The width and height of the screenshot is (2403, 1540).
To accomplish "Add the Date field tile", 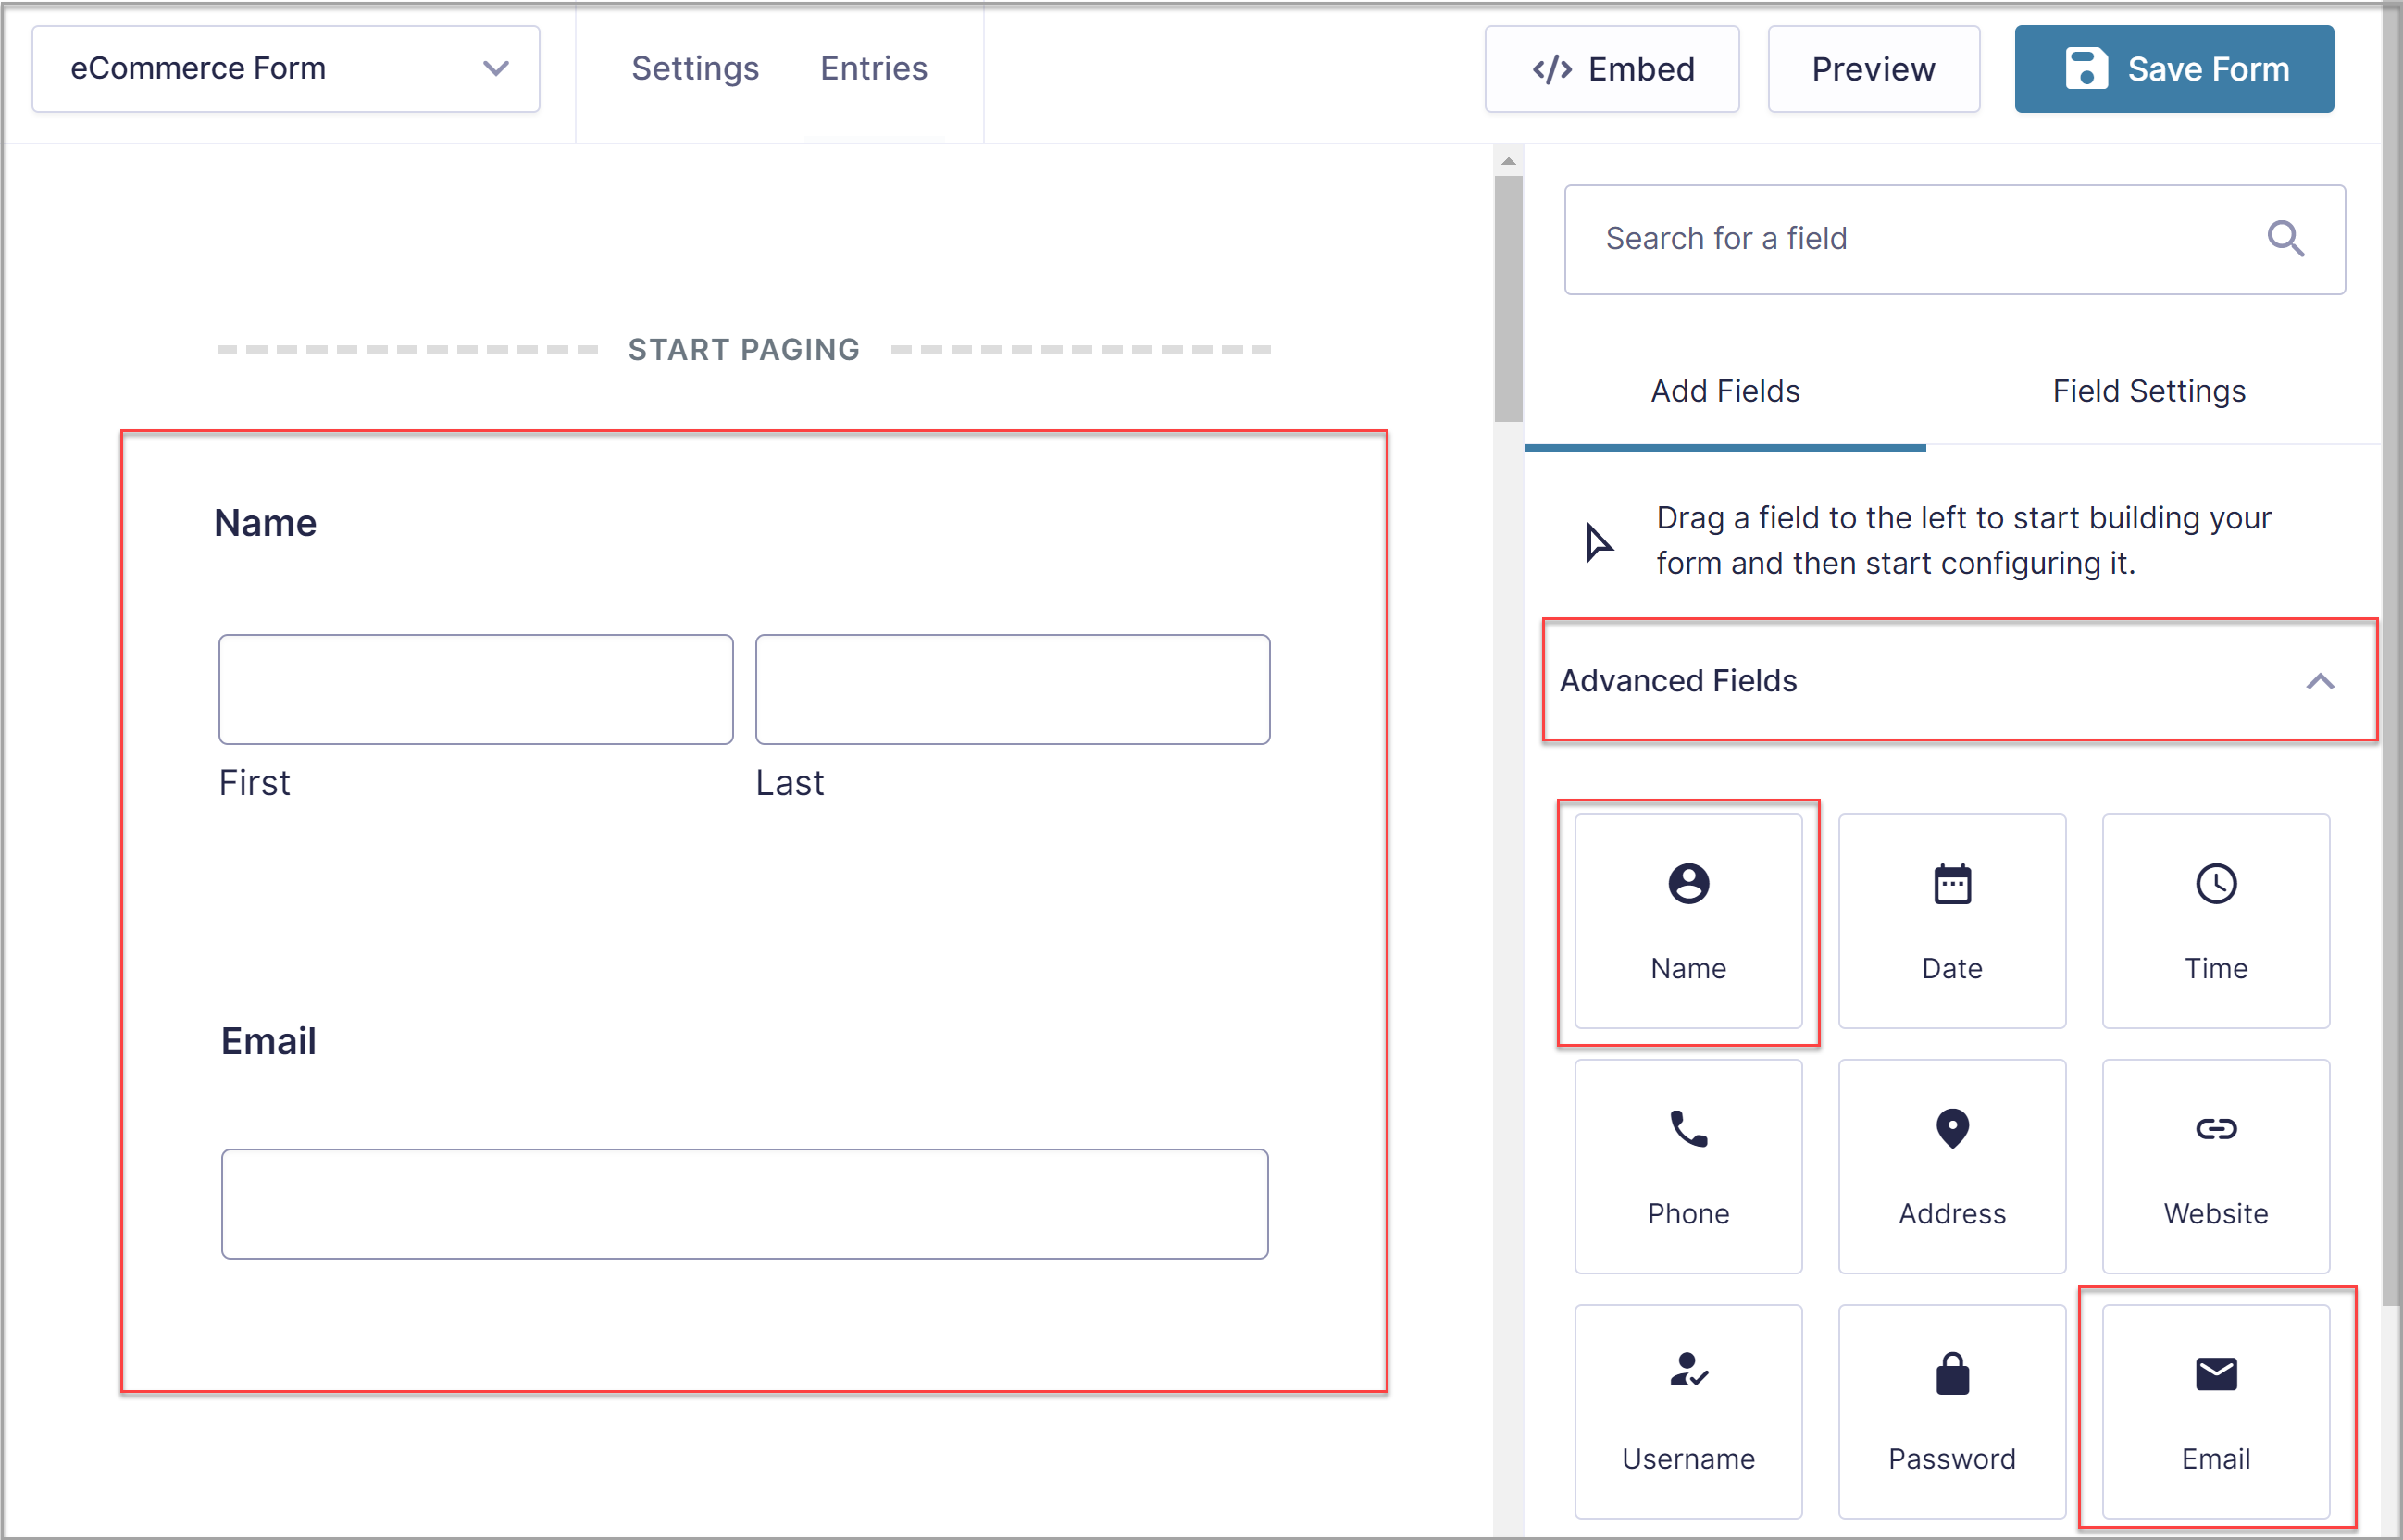I will click(x=1951, y=921).
